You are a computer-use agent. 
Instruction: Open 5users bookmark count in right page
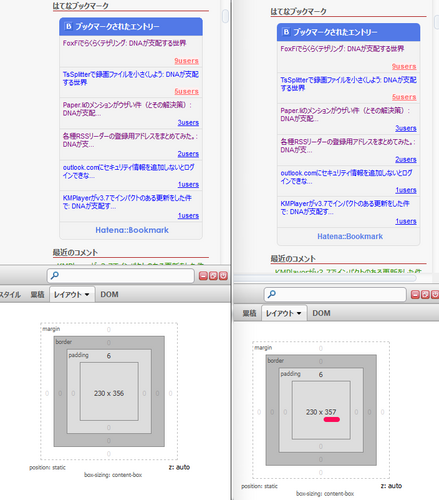pos(404,97)
